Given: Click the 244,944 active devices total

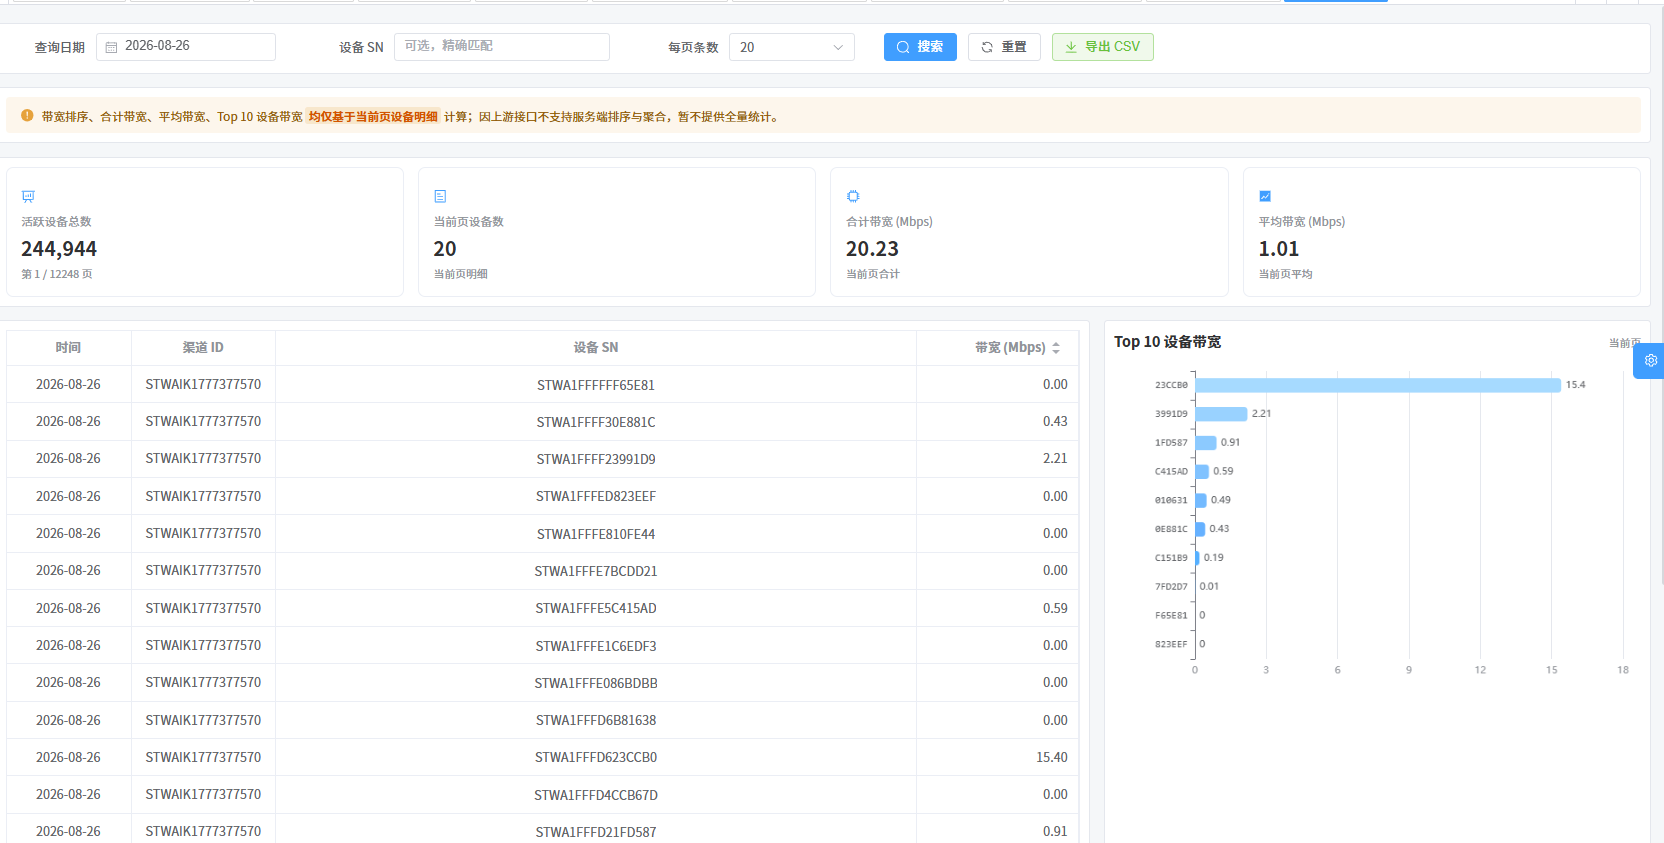Looking at the screenshot, I should coord(59,249).
